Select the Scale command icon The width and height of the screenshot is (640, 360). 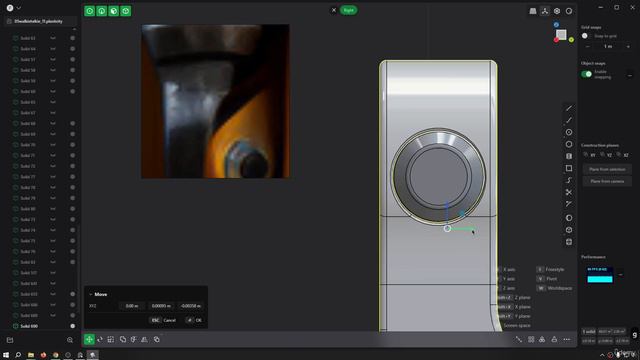(111, 339)
